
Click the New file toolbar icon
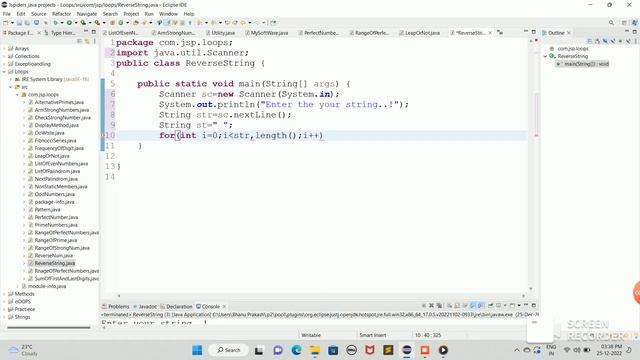tap(5, 23)
